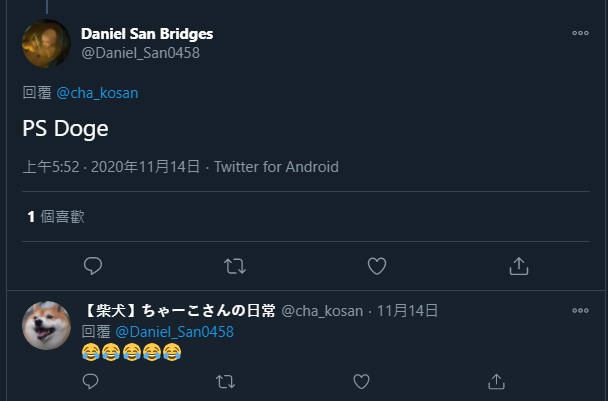The image size is (608, 401).
Task: Open more options for cha_kosan's reply
Action: pos(580,311)
